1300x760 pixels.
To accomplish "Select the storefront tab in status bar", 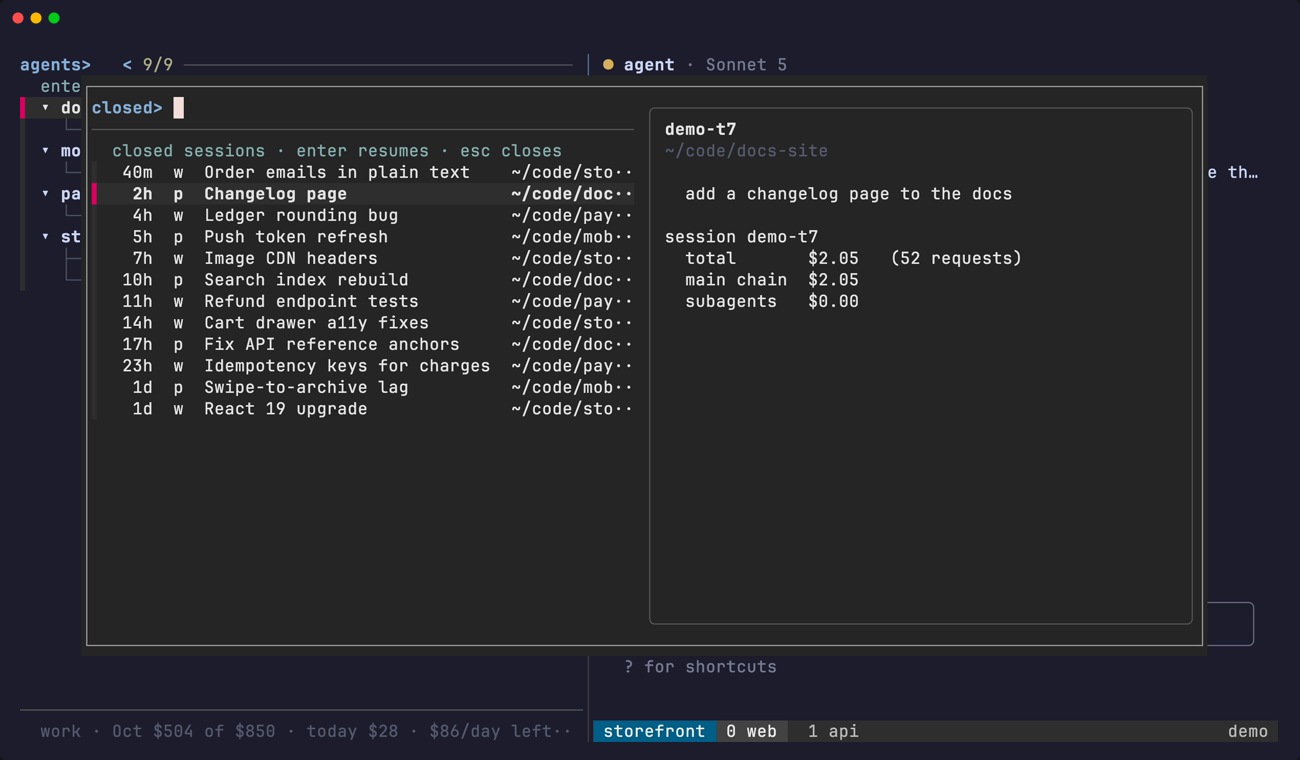I will point(654,731).
